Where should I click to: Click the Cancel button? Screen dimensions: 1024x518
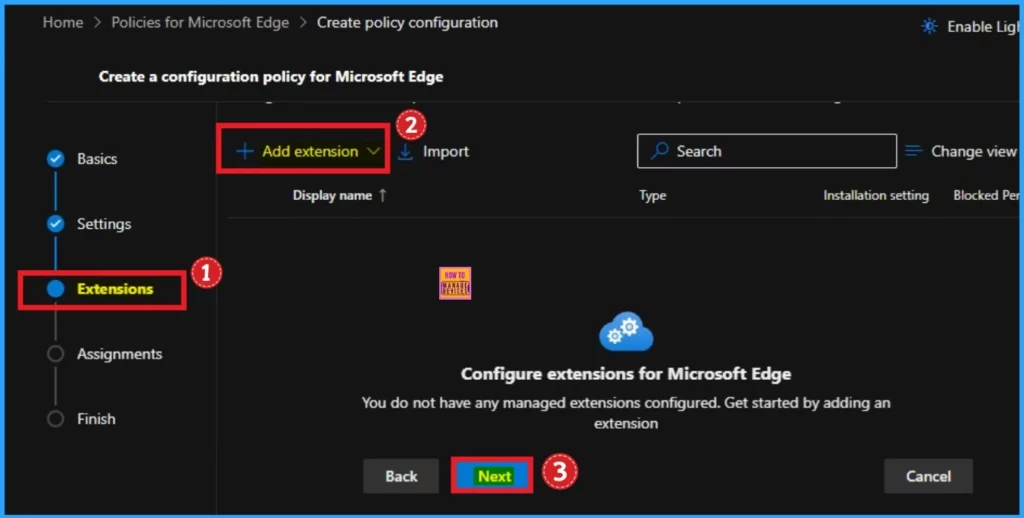tap(928, 476)
